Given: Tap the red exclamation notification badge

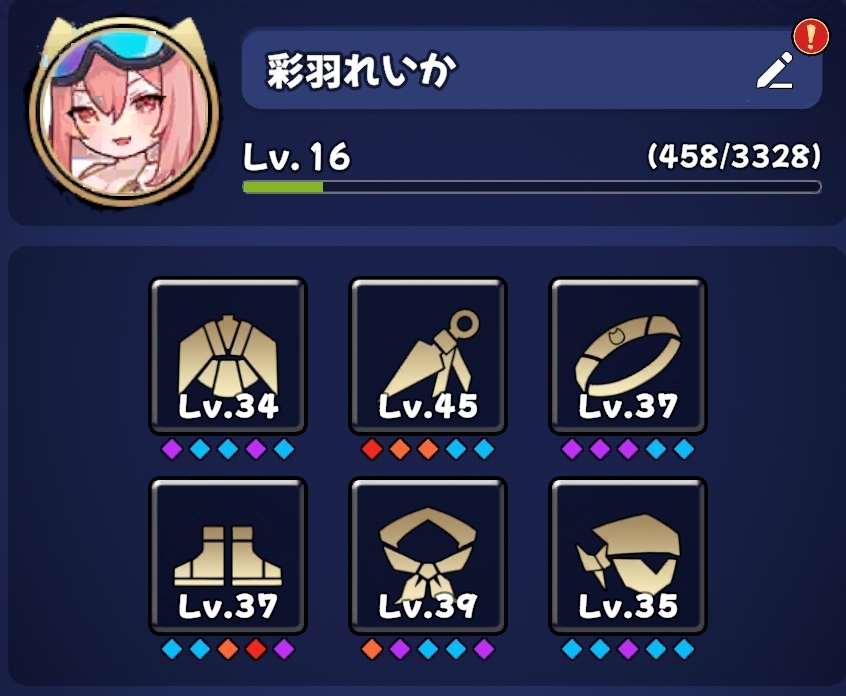Looking at the screenshot, I should 810,36.
